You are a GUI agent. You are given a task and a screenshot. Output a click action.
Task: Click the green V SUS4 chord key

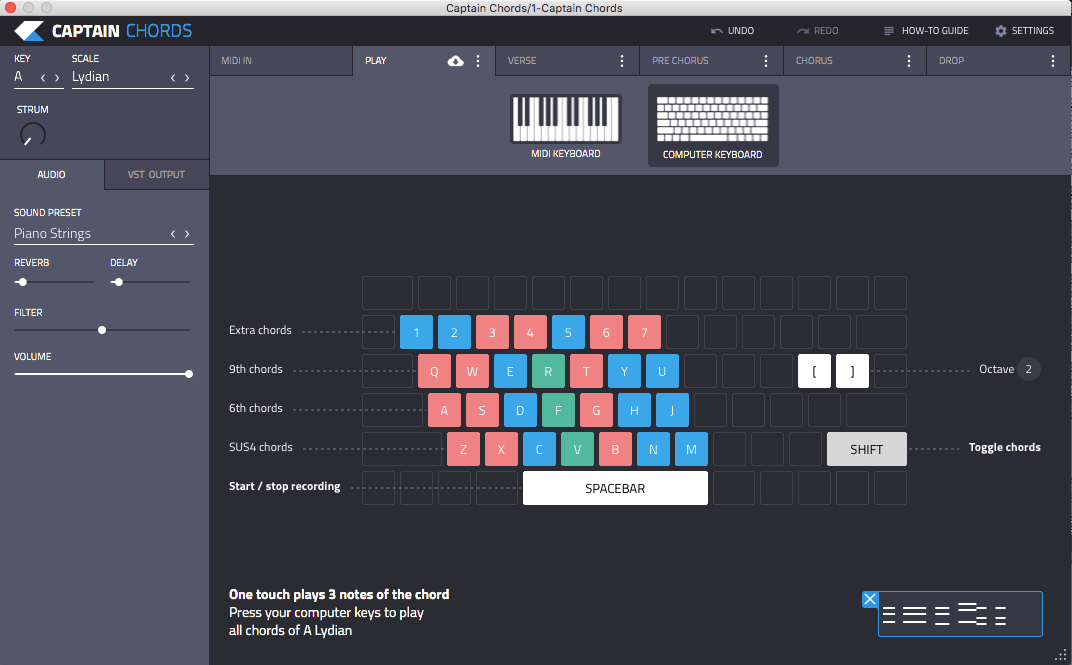578,450
